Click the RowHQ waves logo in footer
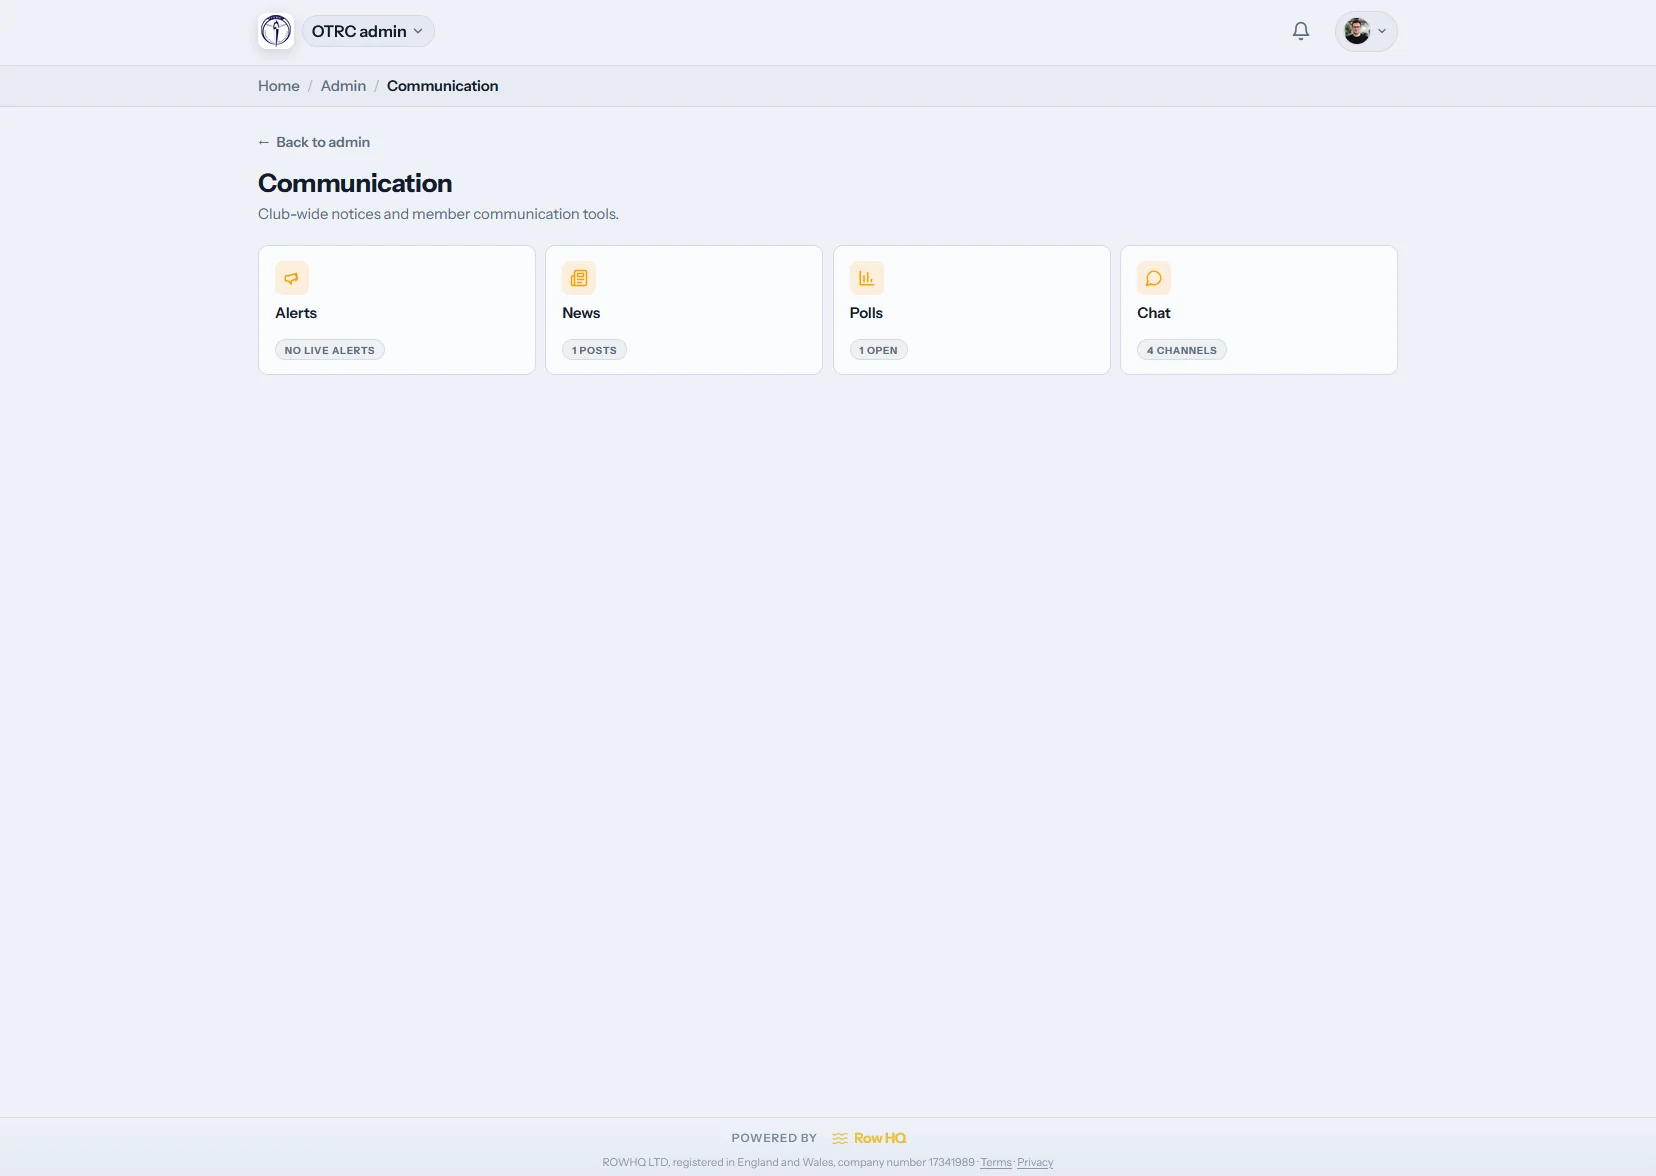The height and width of the screenshot is (1176, 1656). 840,1138
